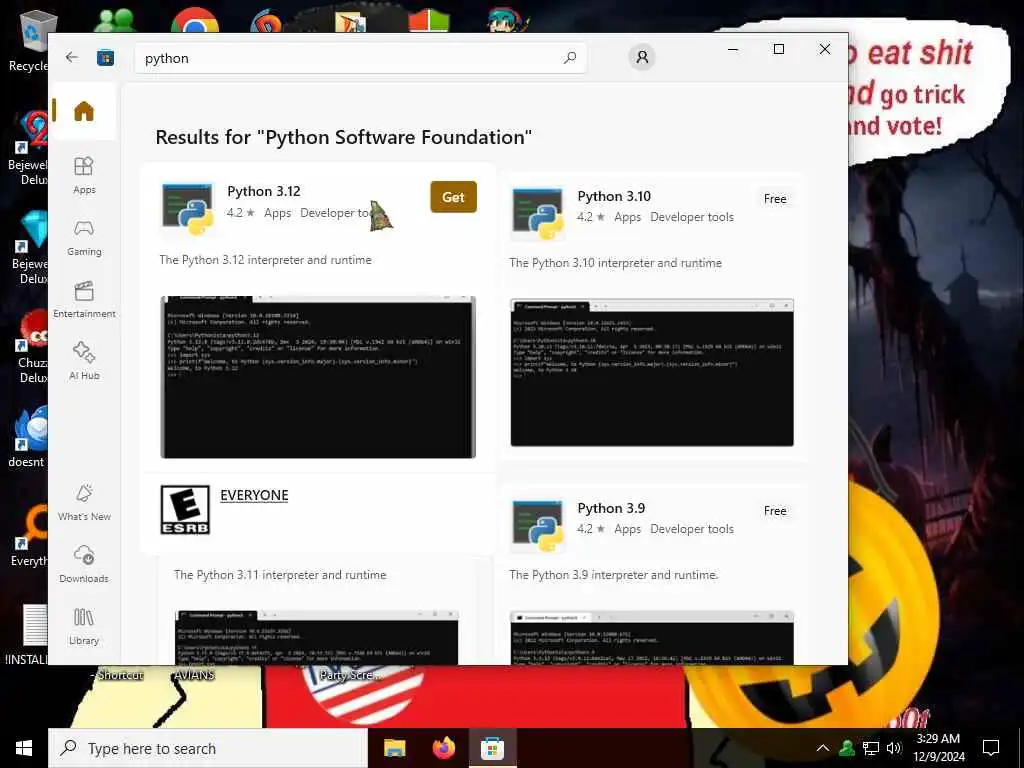Show hidden system tray icons
Image resolution: width=1024 pixels, height=768 pixels.
point(823,748)
